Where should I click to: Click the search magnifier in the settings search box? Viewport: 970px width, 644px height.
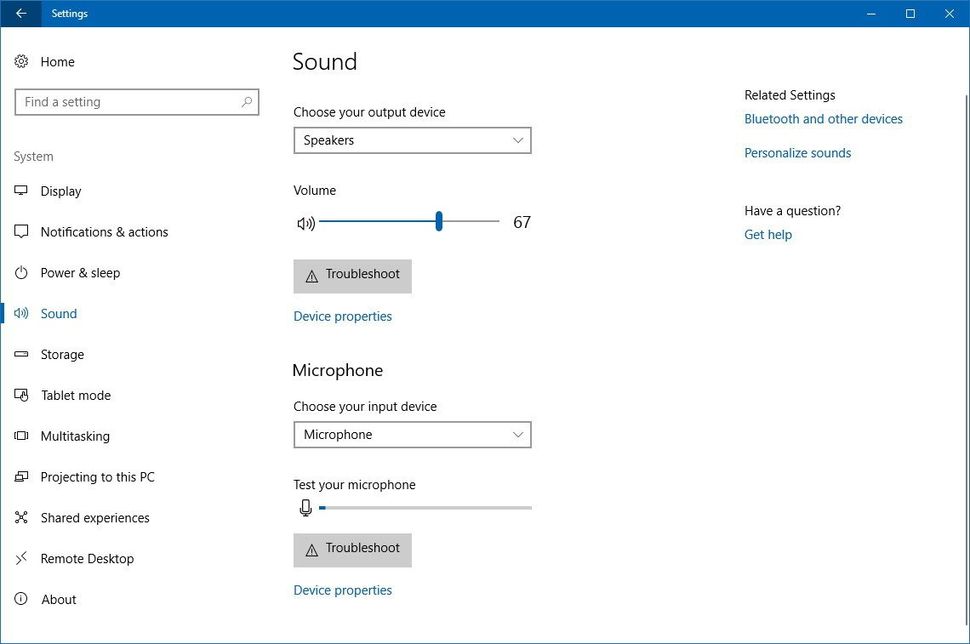246,102
